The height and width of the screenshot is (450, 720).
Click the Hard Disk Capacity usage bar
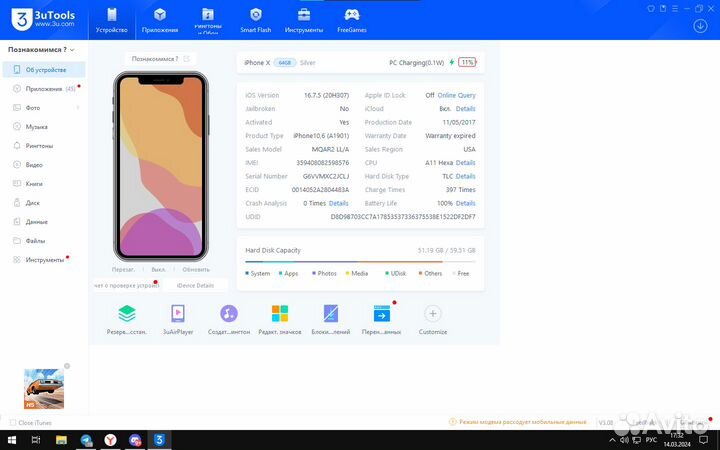coord(360,262)
